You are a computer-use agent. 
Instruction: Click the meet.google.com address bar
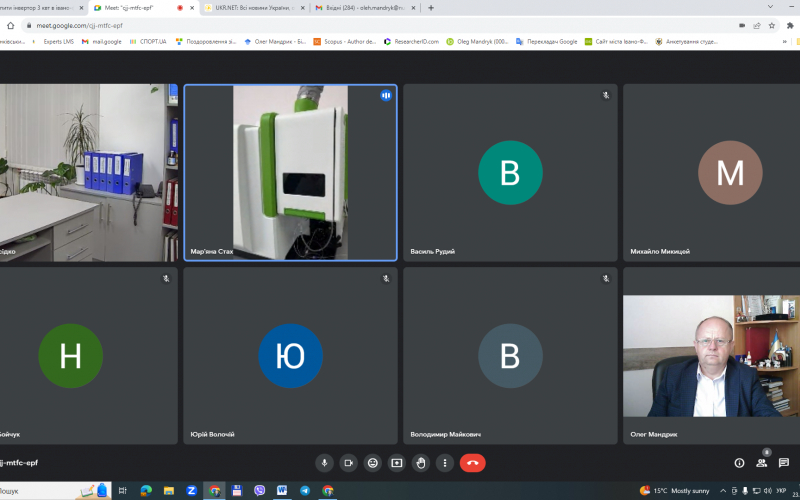coord(378,26)
